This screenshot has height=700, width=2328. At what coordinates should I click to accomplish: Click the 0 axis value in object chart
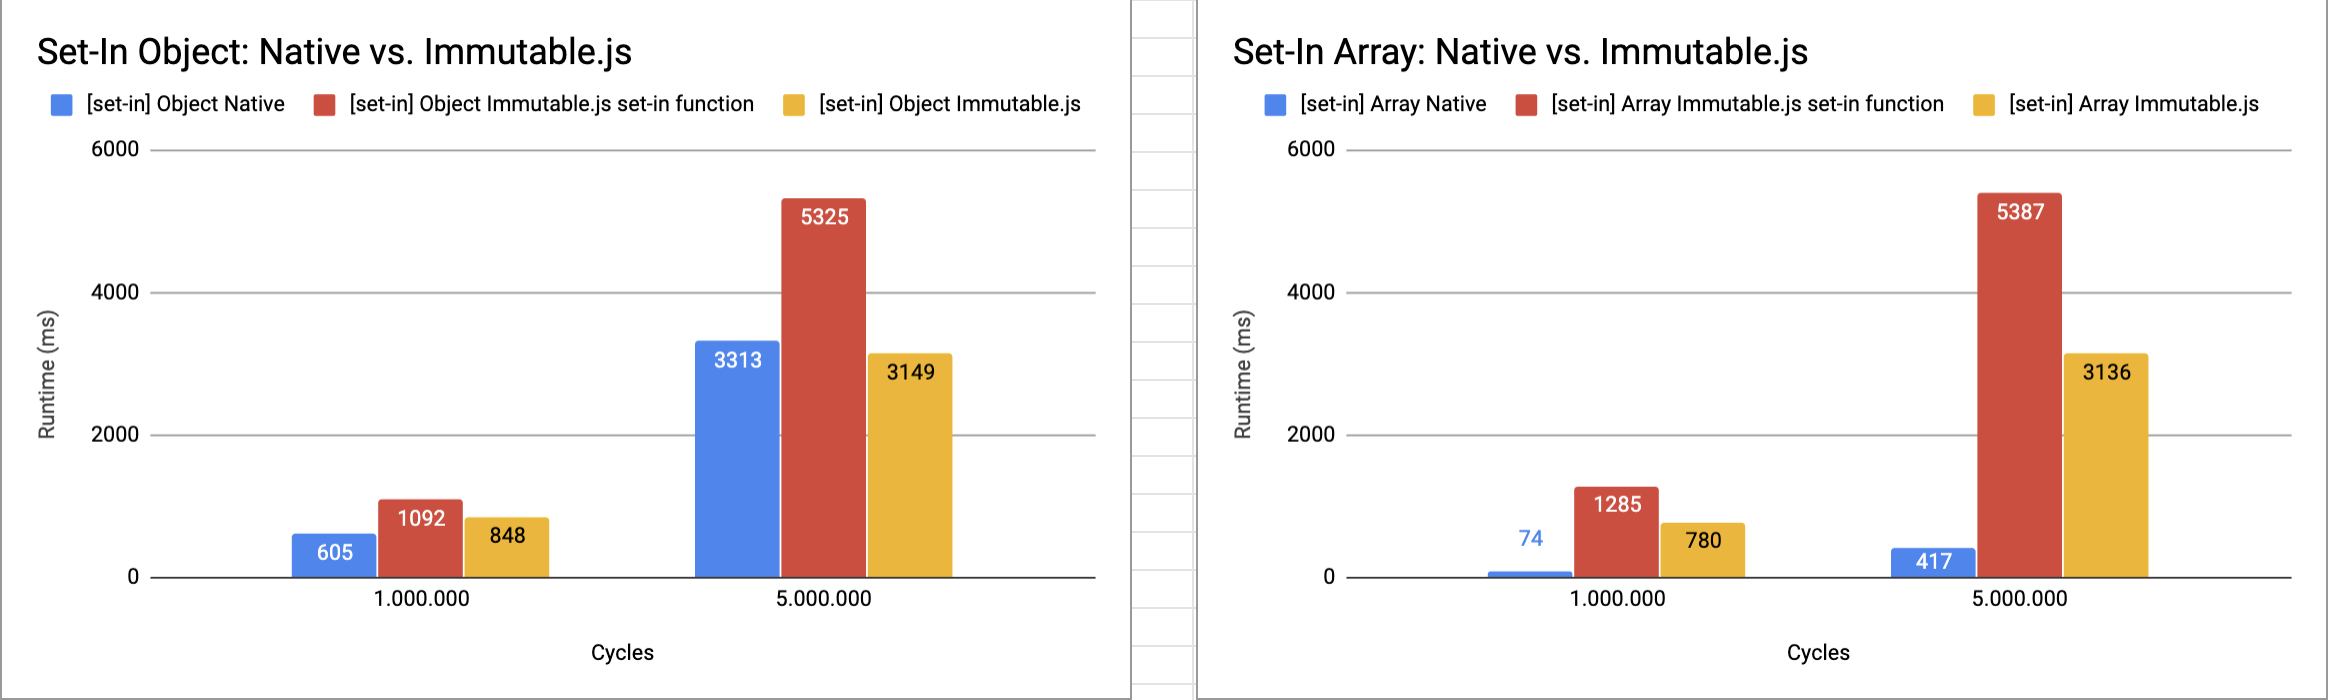(133, 577)
